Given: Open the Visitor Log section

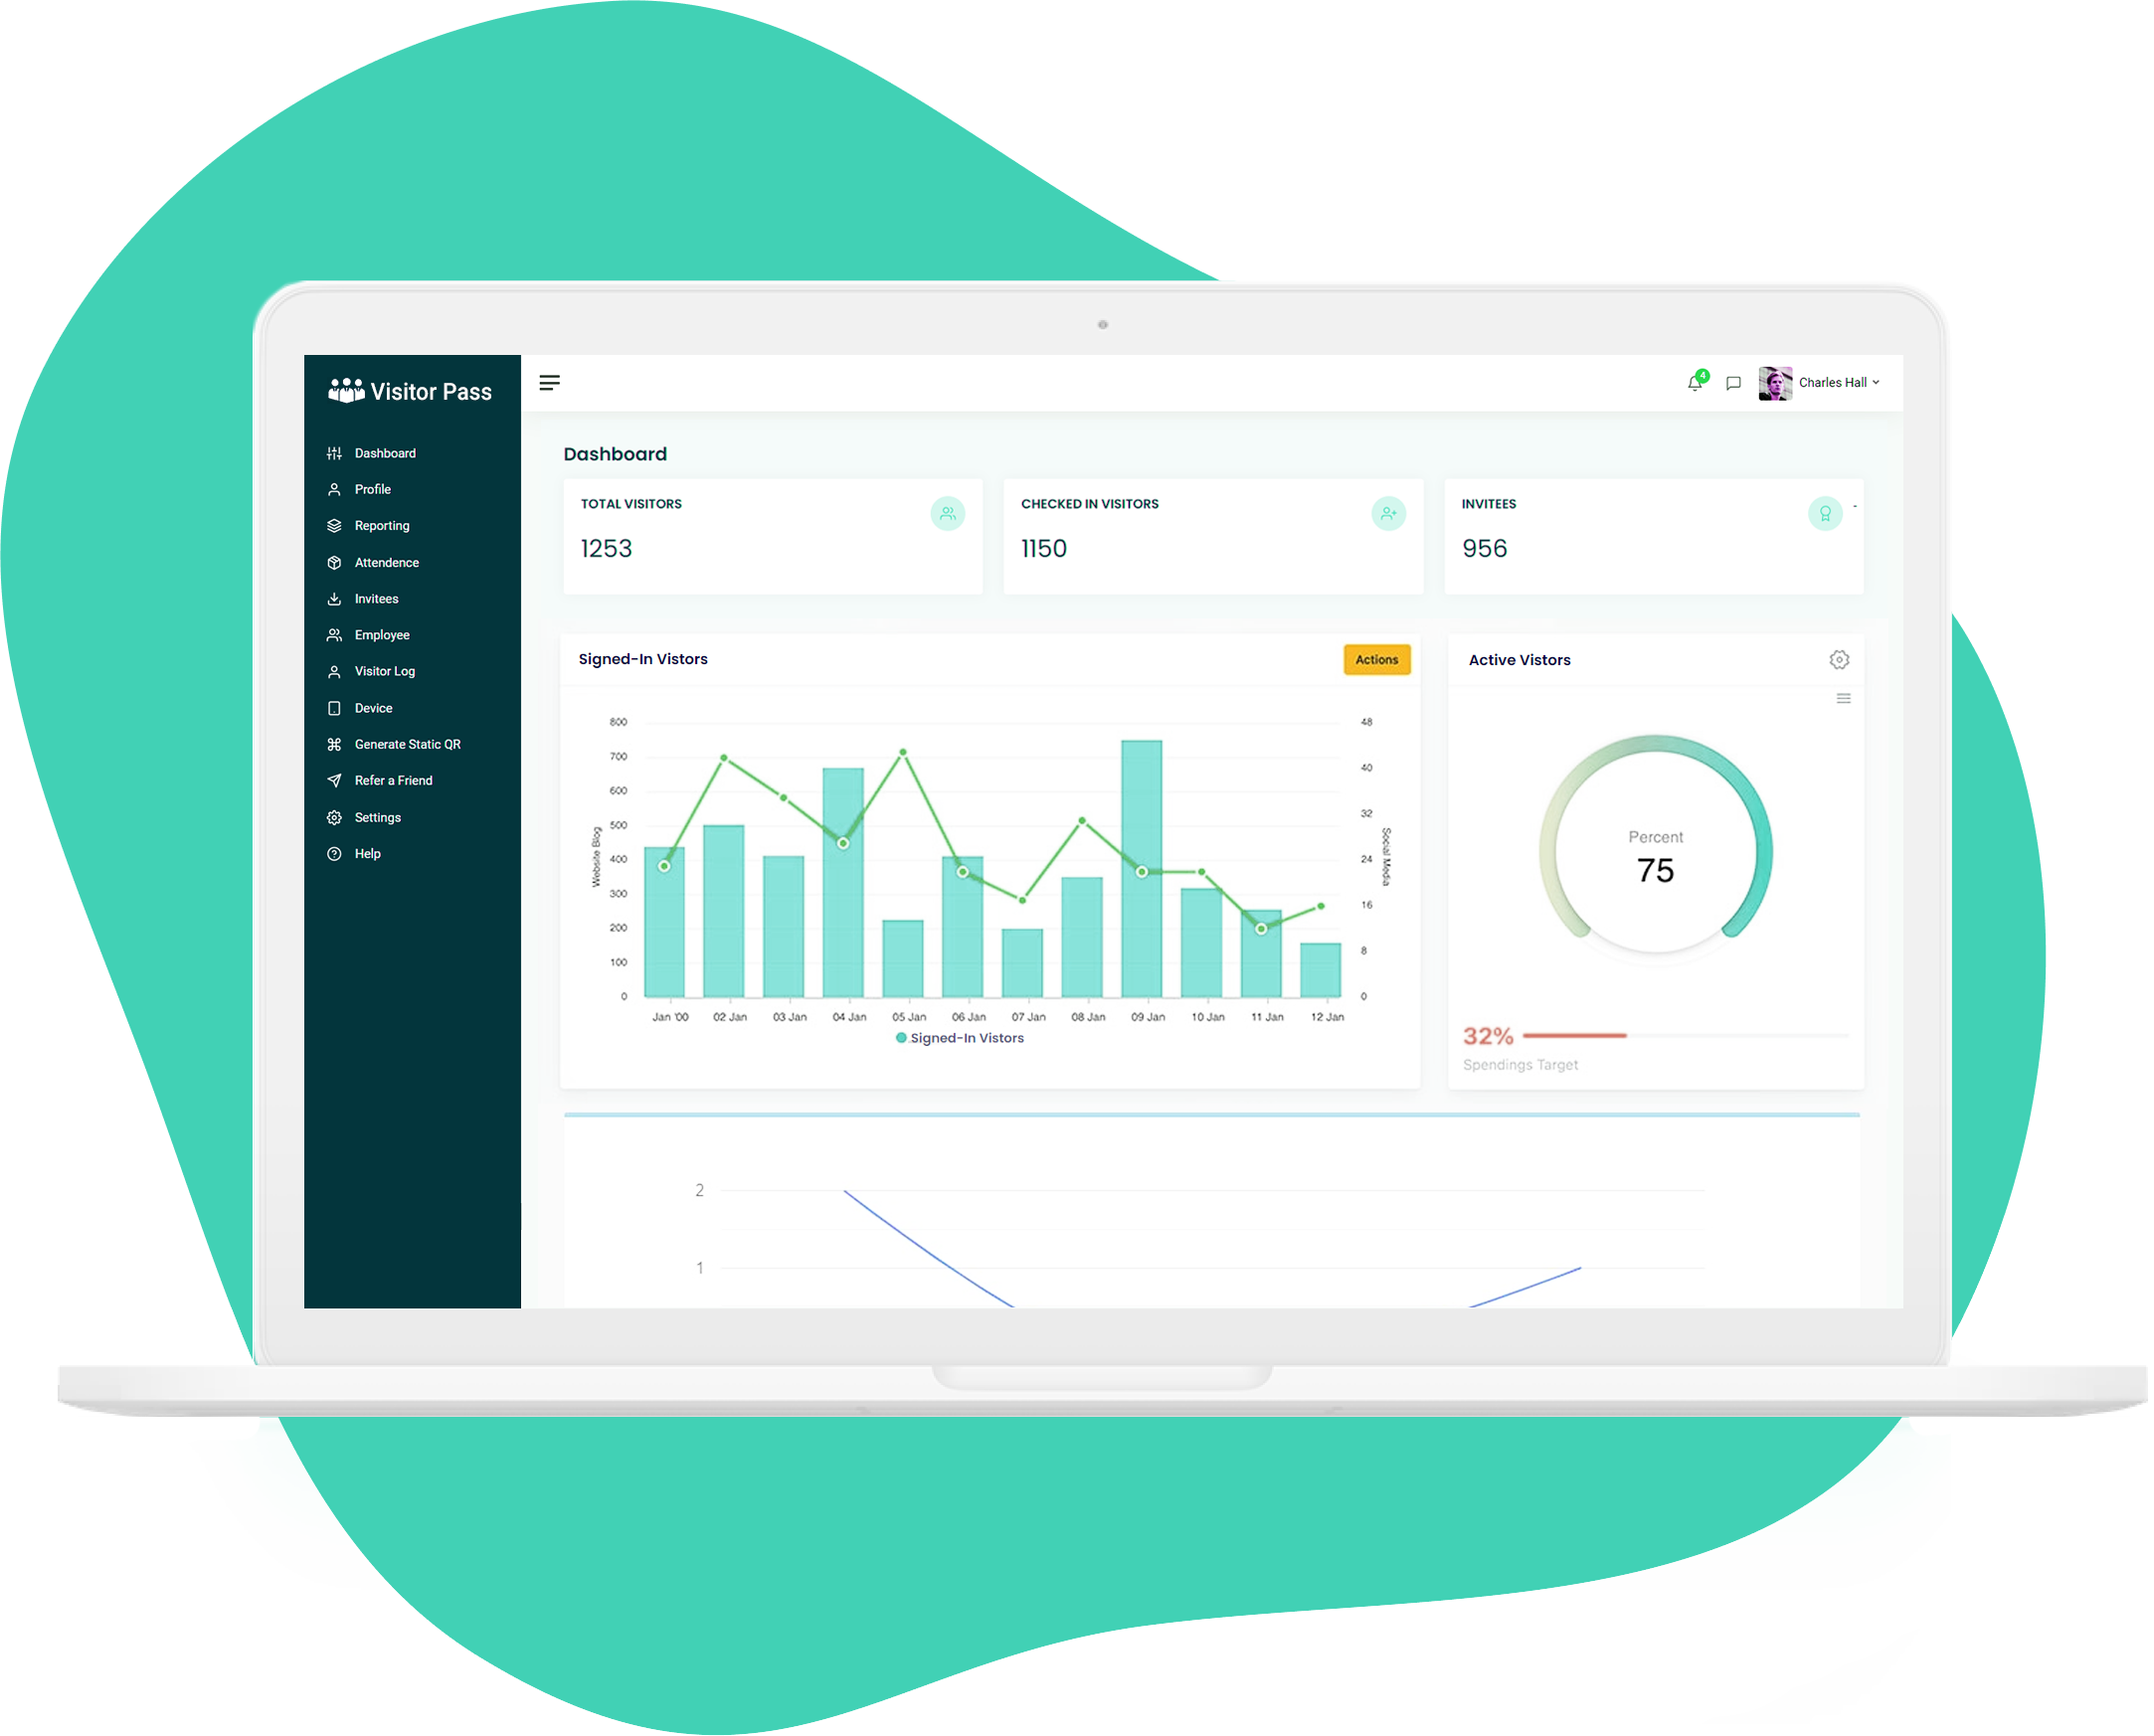Looking at the screenshot, I should click(x=388, y=671).
